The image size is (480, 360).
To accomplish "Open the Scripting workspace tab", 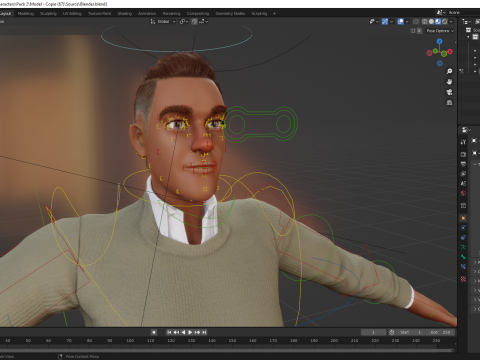I will (259, 13).
